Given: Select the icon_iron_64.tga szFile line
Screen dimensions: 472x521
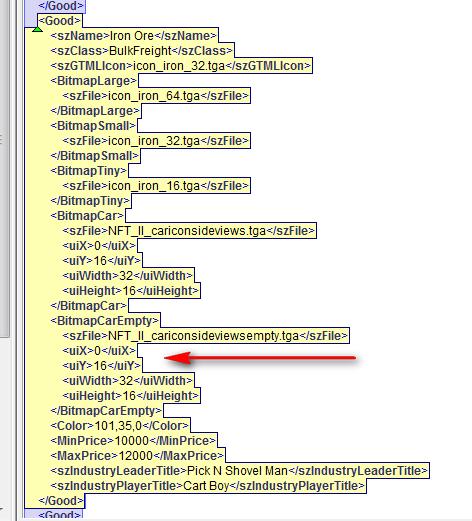Looking at the screenshot, I should (156, 96).
